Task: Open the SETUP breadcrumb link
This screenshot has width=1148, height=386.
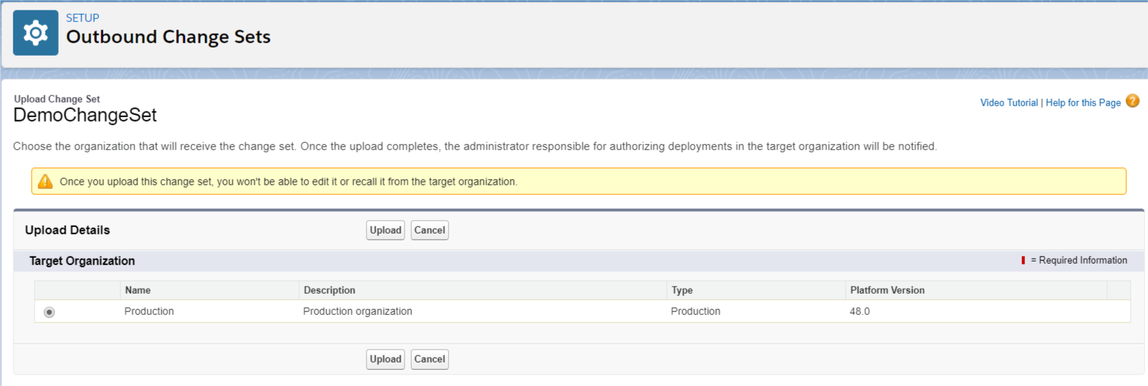Action: pyautogui.click(x=83, y=18)
